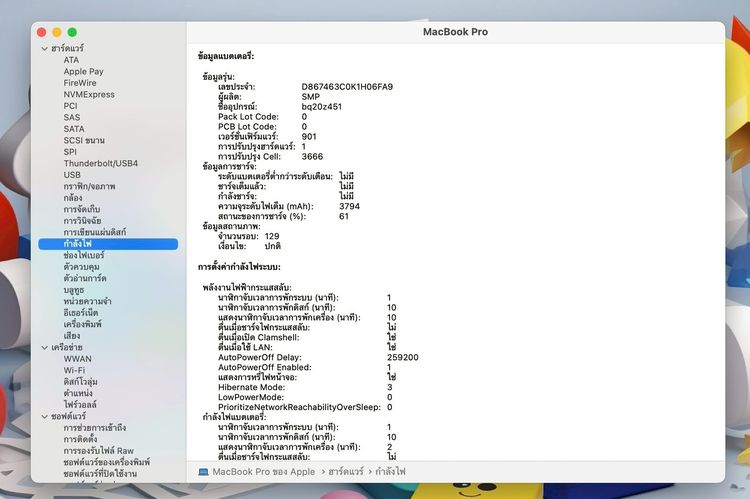The image size is (750, 499).
Task: Select the highlighted กำลังไฟ power item
Action: point(108,244)
